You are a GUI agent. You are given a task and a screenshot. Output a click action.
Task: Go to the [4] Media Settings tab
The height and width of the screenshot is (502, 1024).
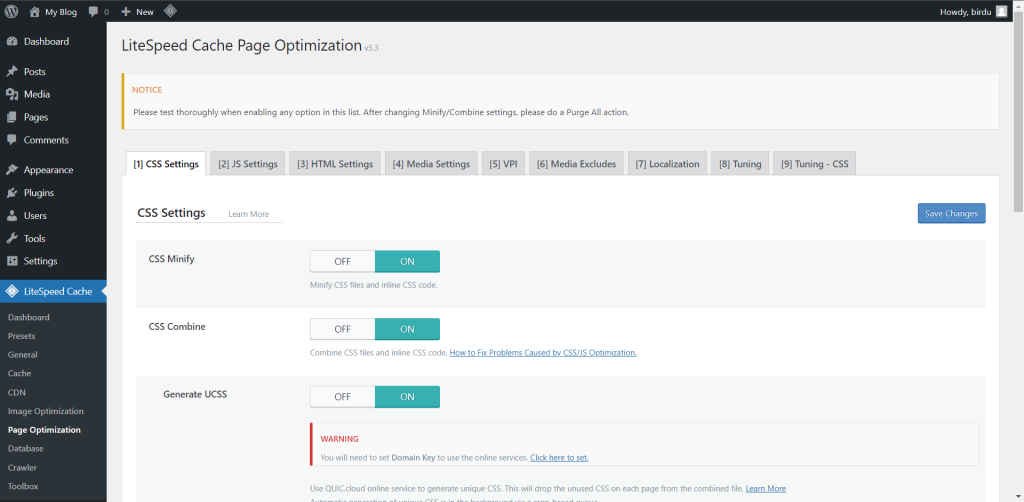[x=431, y=164]
